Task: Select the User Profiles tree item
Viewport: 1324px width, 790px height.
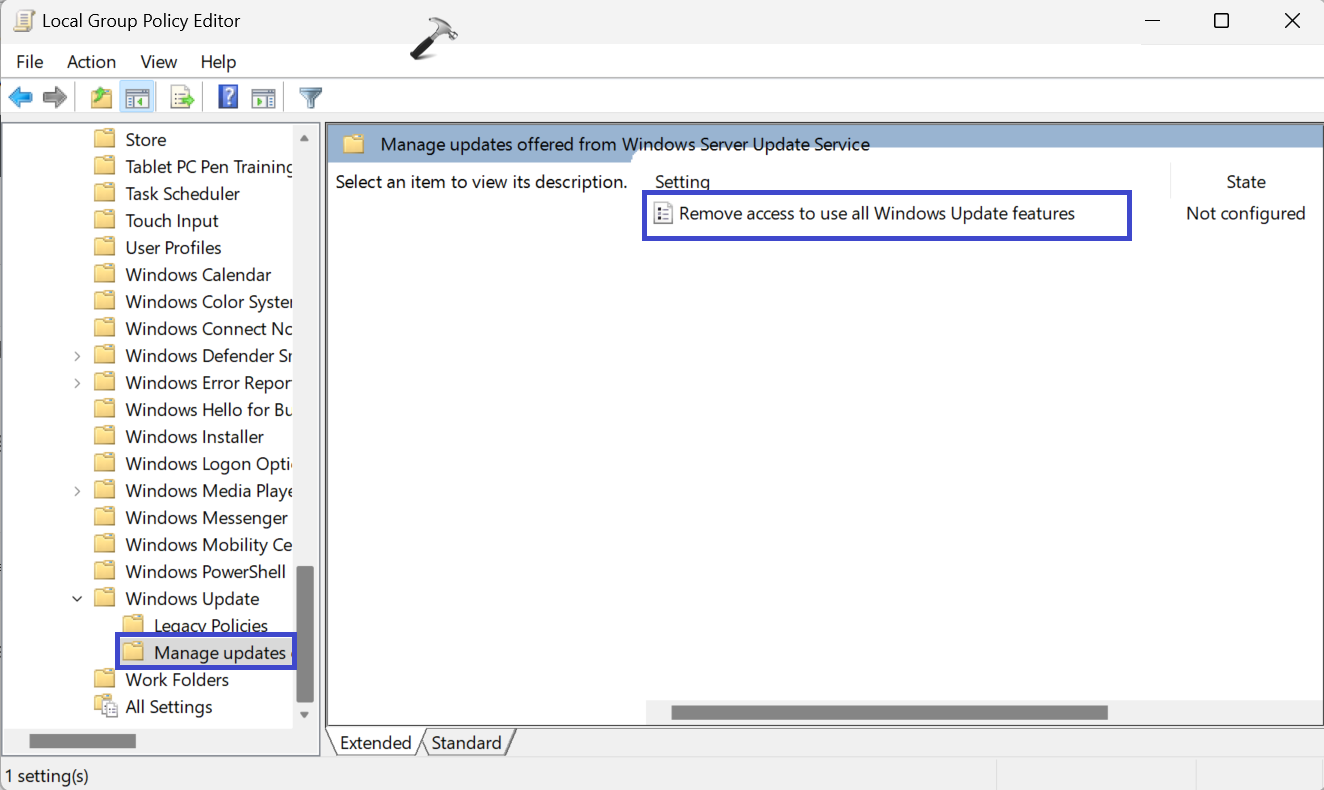Action: point(174,247)
